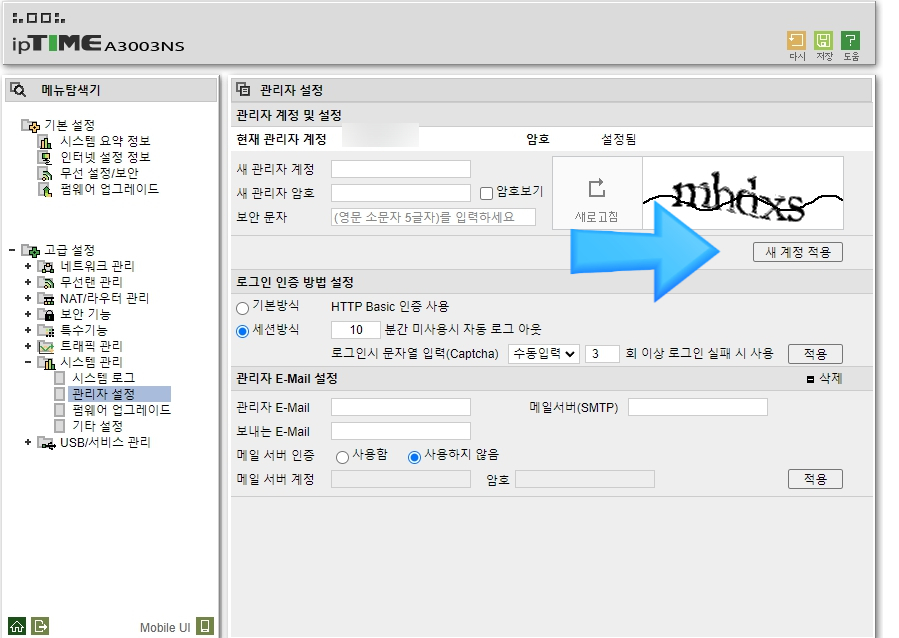Image resolution: width=899 pixels, height=638 pixels.
Task: Select 관리자 설정 menu item
Action: coord(104,394)
